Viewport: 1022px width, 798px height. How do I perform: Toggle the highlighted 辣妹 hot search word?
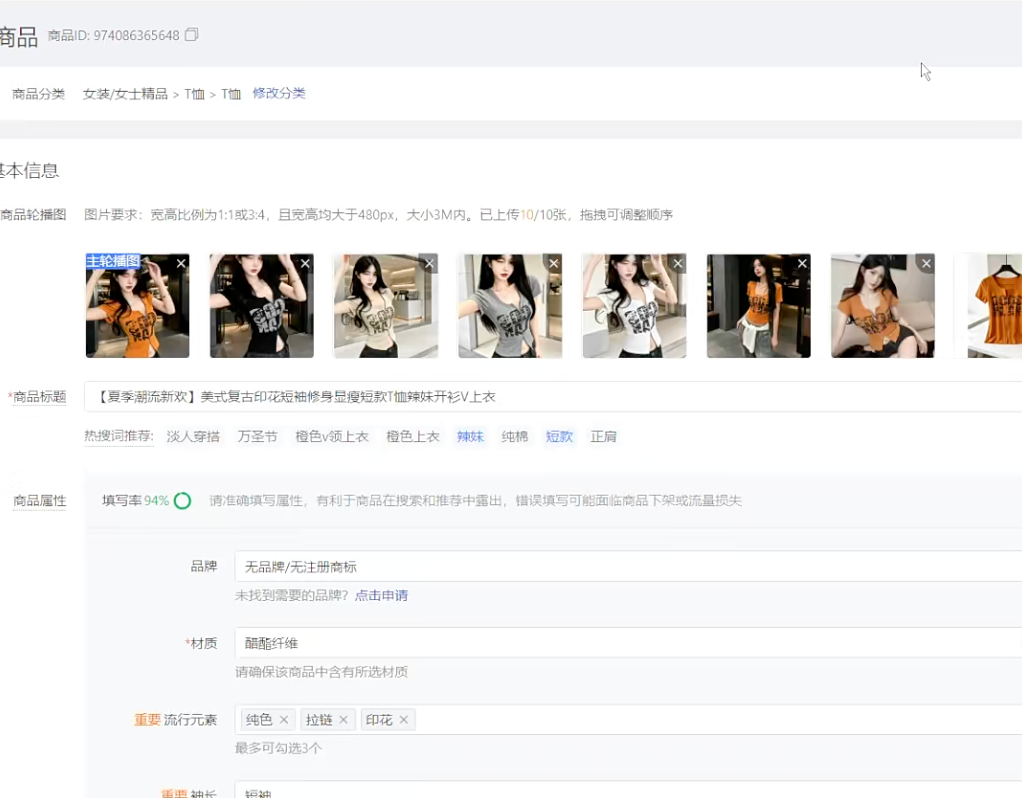coord(471,436)
